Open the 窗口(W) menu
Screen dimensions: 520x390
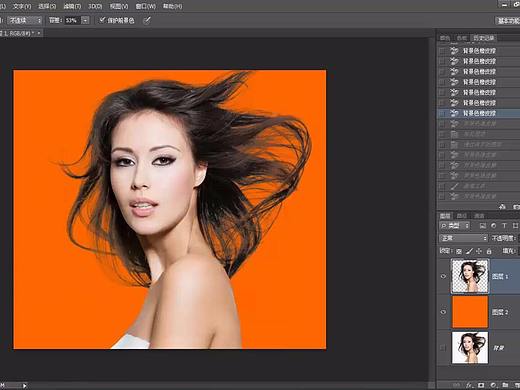[x=146, y=6]
